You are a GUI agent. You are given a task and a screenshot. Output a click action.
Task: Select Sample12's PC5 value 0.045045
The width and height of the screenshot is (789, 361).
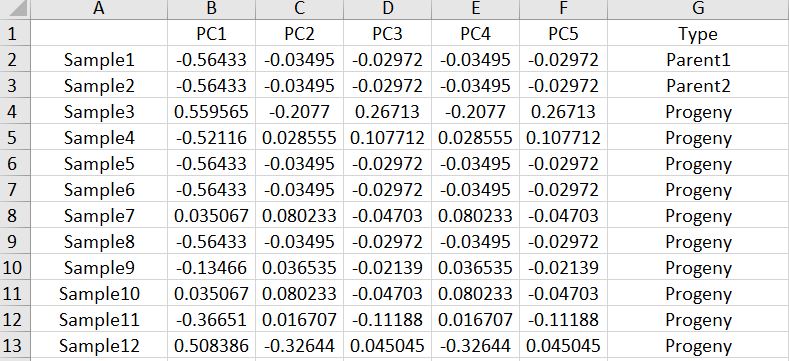[564, 346]
